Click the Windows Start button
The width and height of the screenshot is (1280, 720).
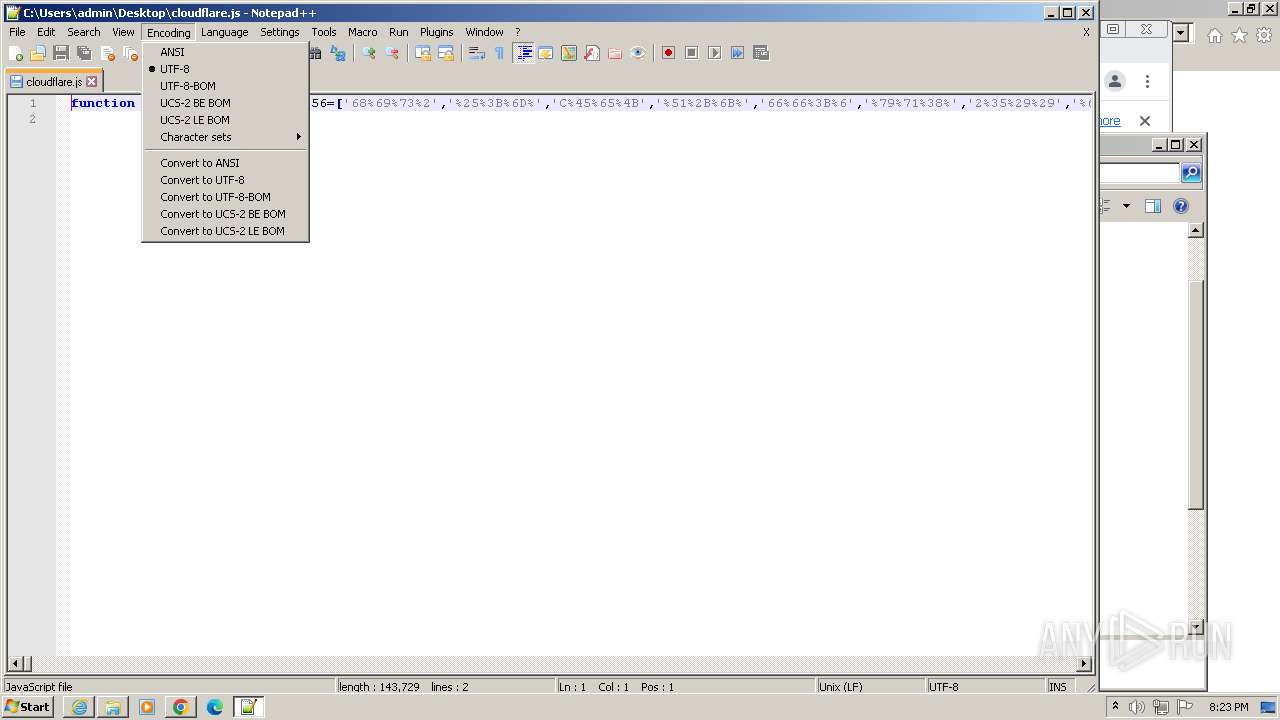coord(28,707)
